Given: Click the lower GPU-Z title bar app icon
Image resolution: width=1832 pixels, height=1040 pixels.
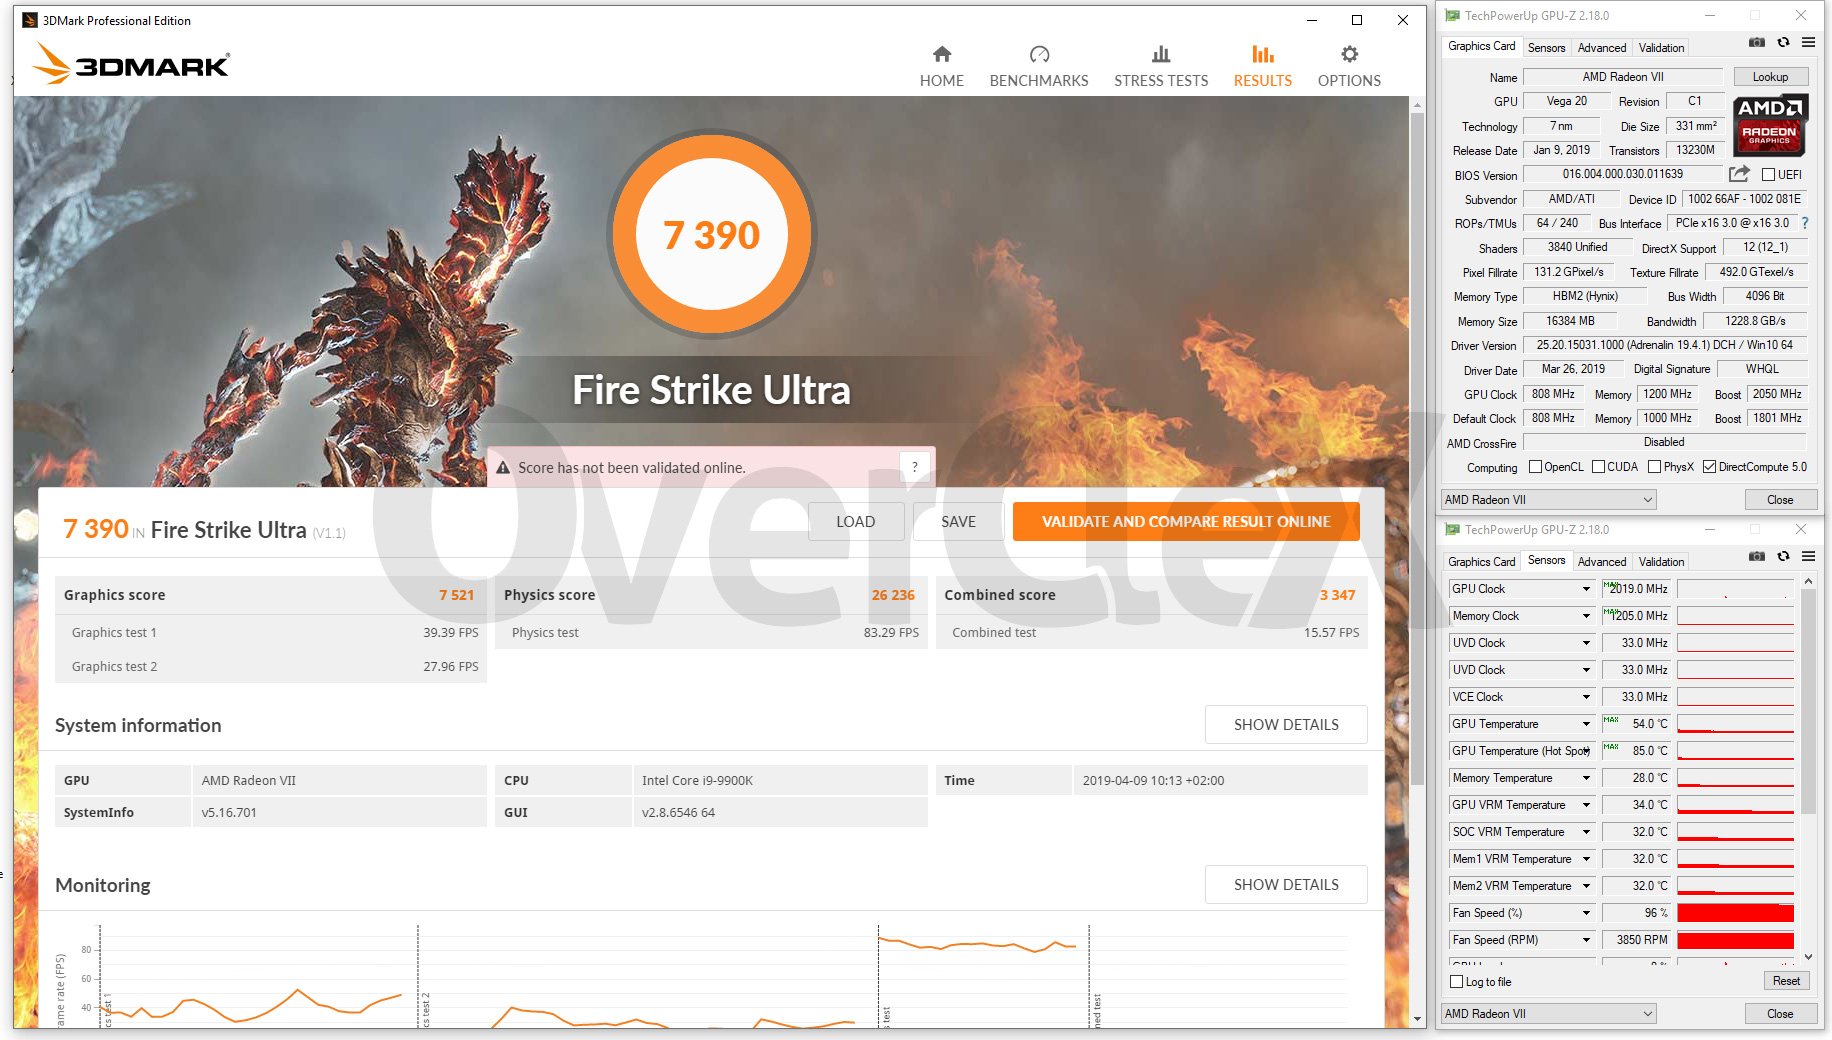Looking at the screenshot, I should (x=1452, y=529).
